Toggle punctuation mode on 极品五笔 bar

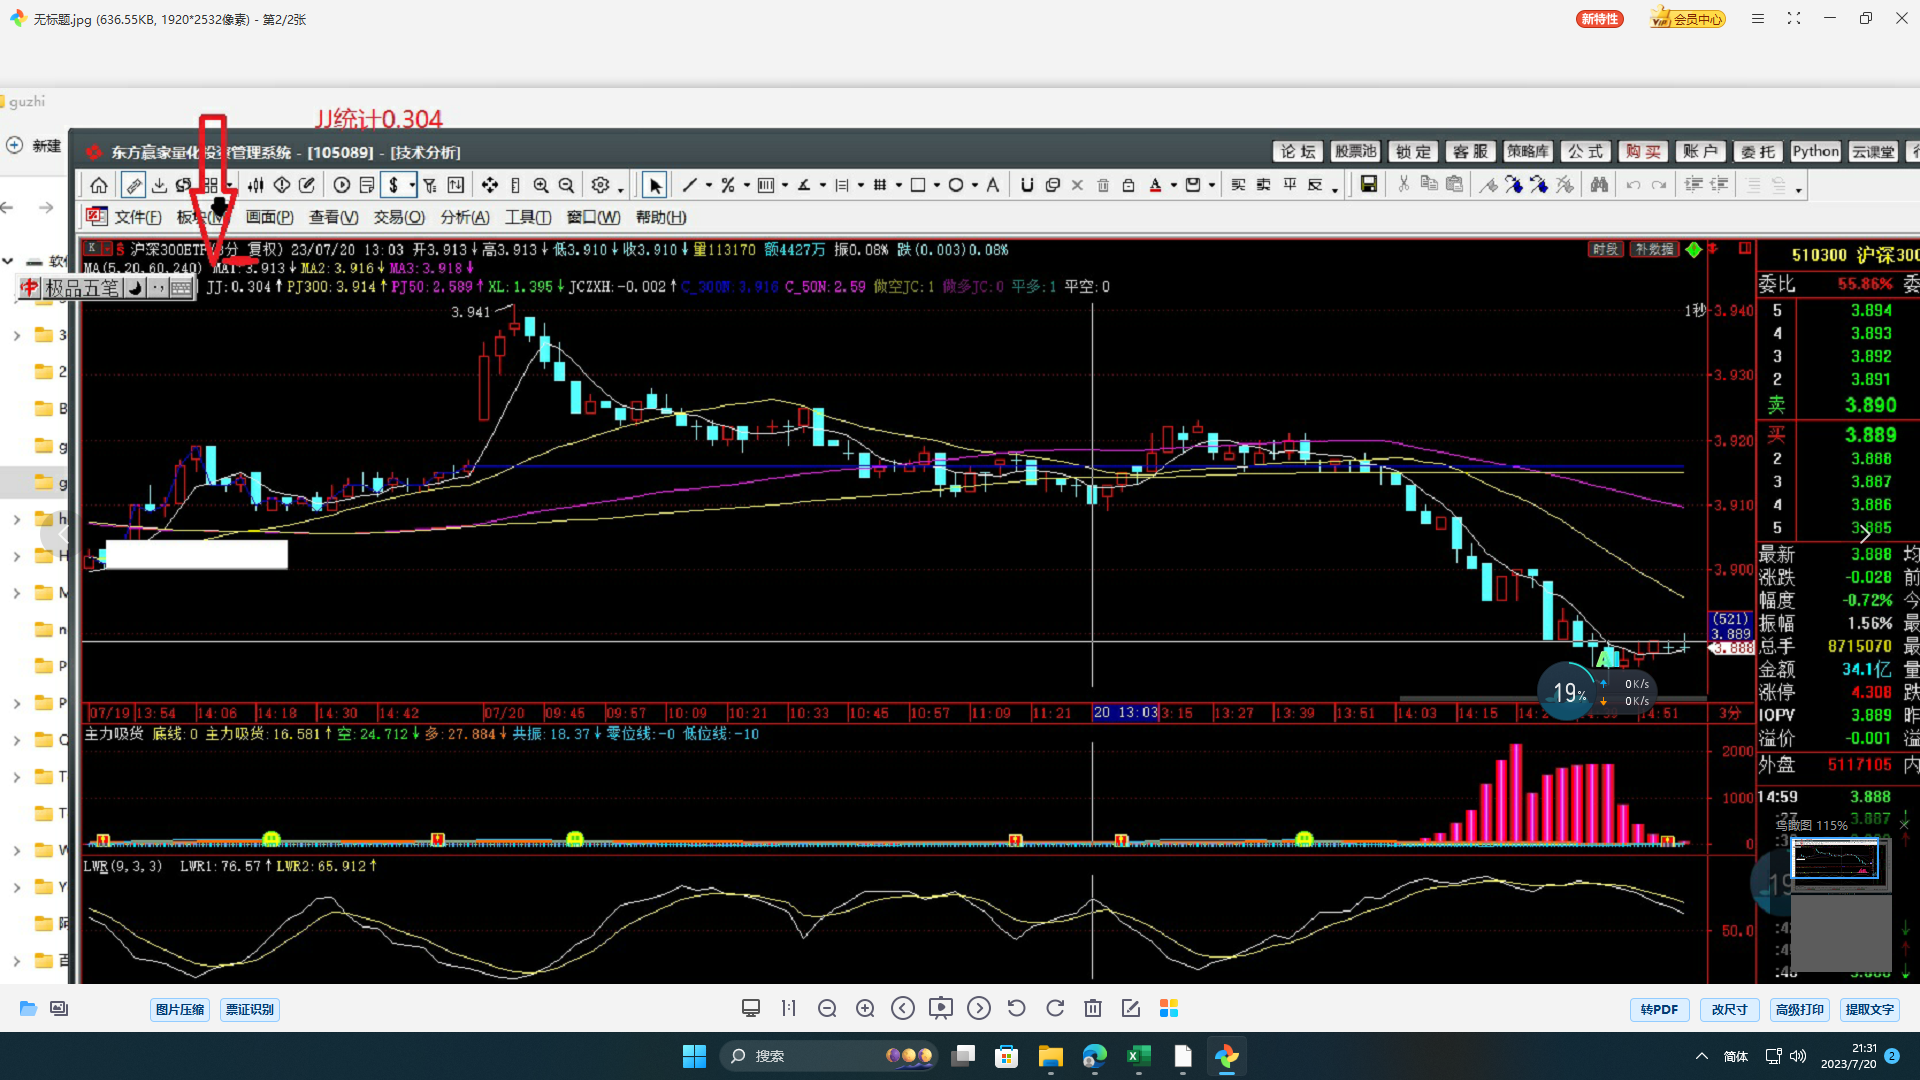tap(158, 288)
